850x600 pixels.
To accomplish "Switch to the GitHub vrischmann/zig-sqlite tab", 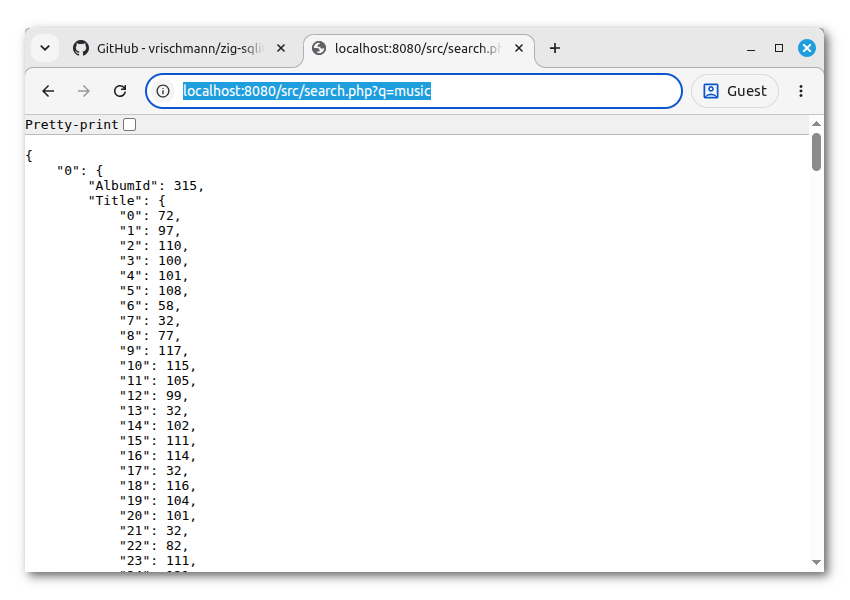I will click(x=179, y=48).
